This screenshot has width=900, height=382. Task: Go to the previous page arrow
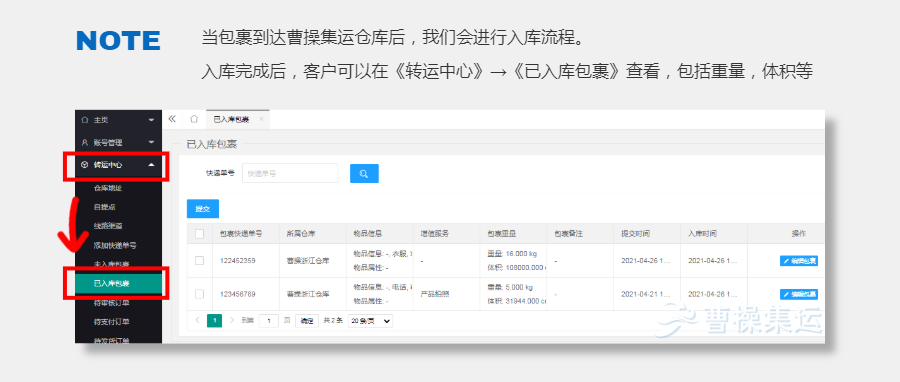tap(197, 321)
